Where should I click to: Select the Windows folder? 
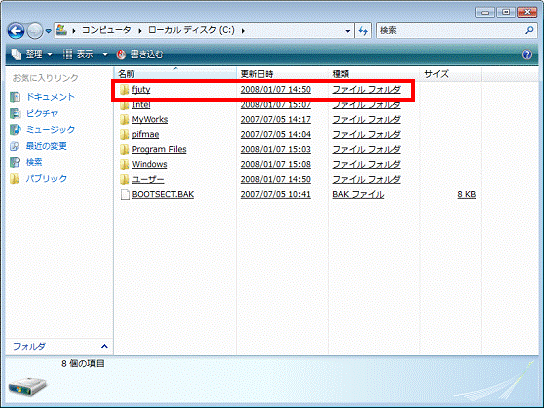[150, 164]
